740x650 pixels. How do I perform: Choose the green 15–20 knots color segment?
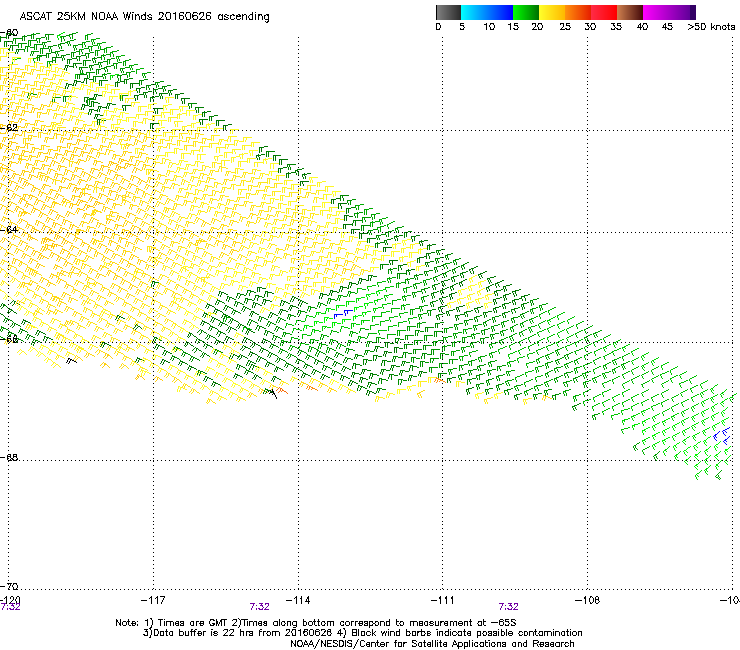pyautogui.click(x=526, y=12)
